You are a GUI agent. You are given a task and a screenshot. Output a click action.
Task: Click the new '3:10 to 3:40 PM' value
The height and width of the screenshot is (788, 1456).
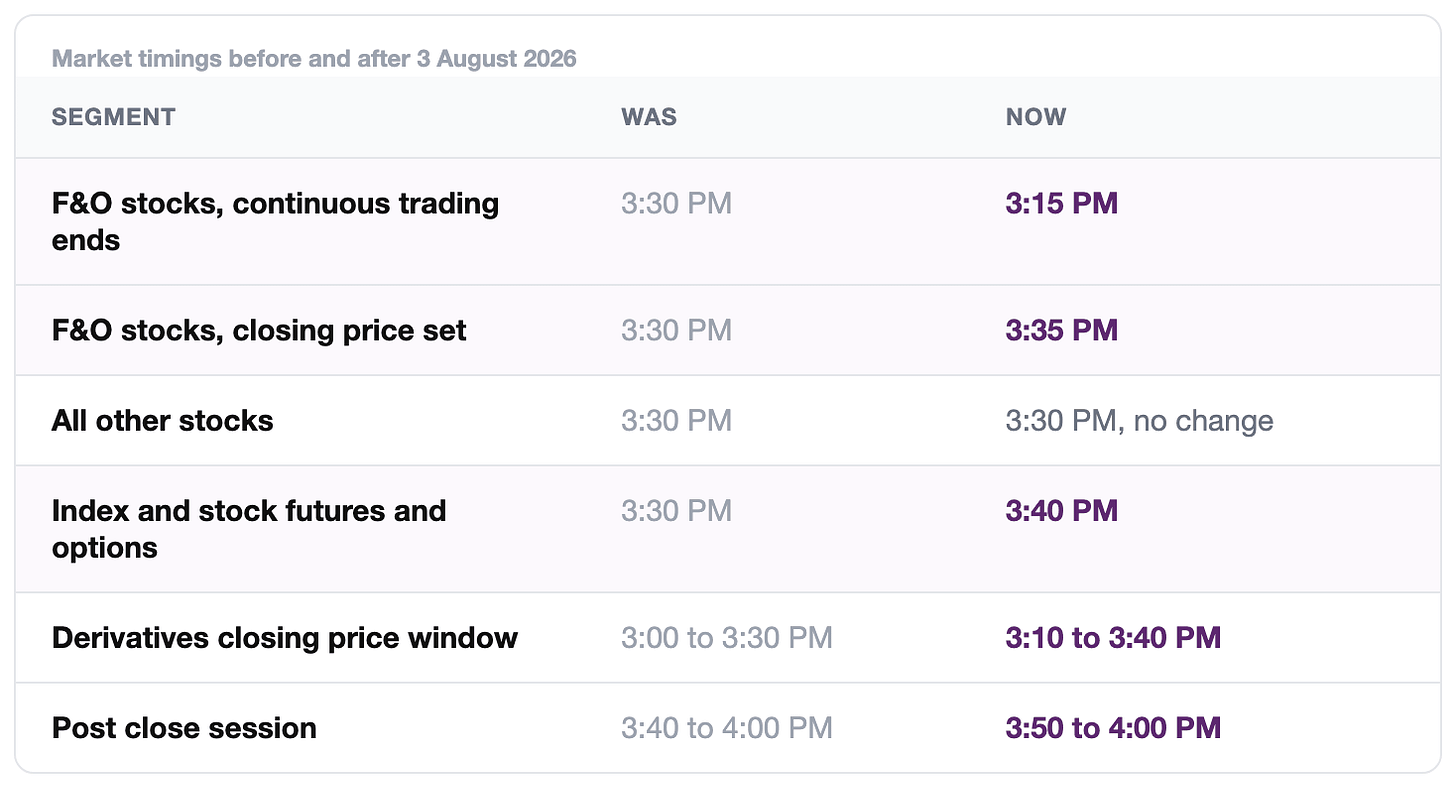point(1113,637)
